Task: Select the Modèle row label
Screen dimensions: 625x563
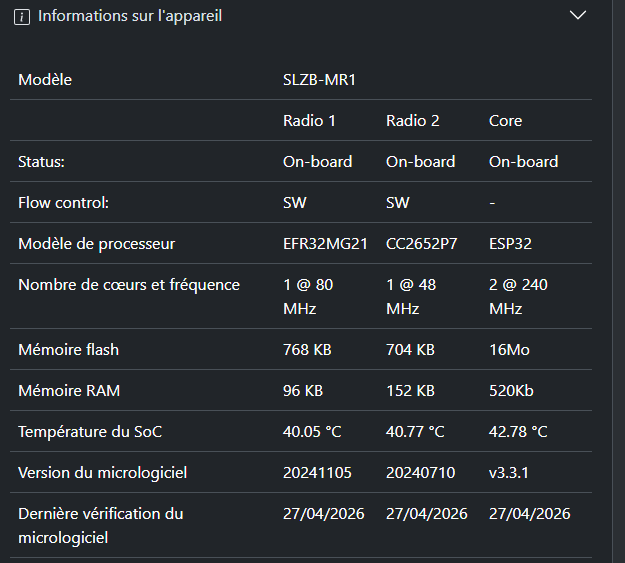Action: point(45,80)
